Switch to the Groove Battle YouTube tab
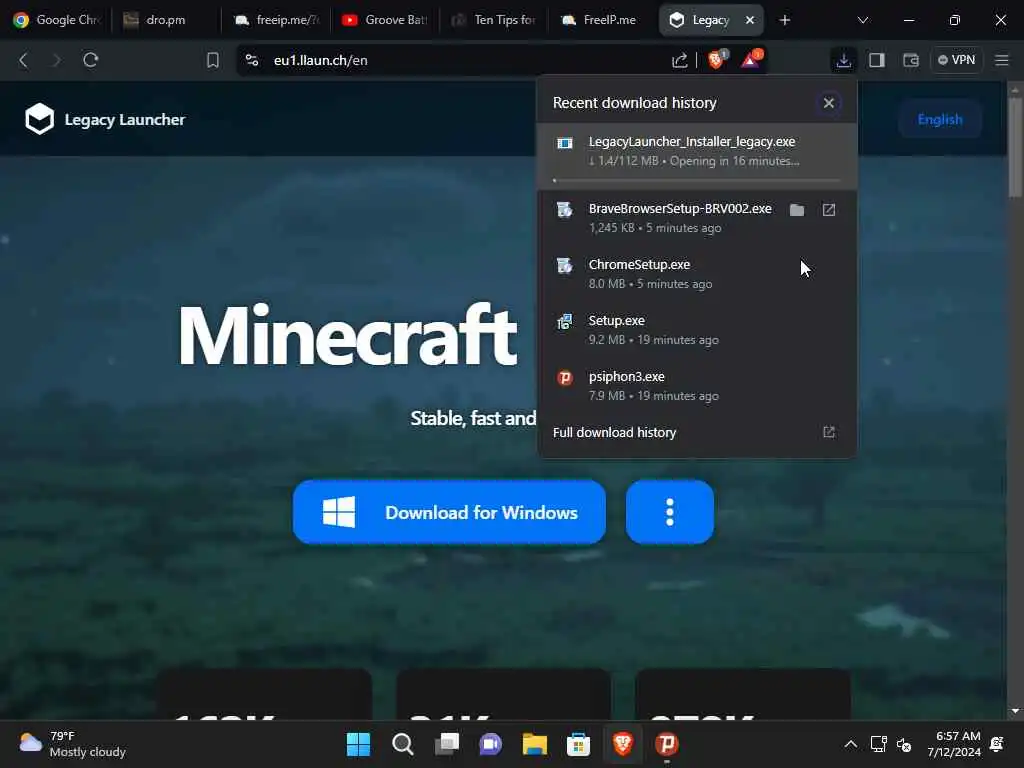This screenshot has height=768, width=1024. [x=385, y=20]
